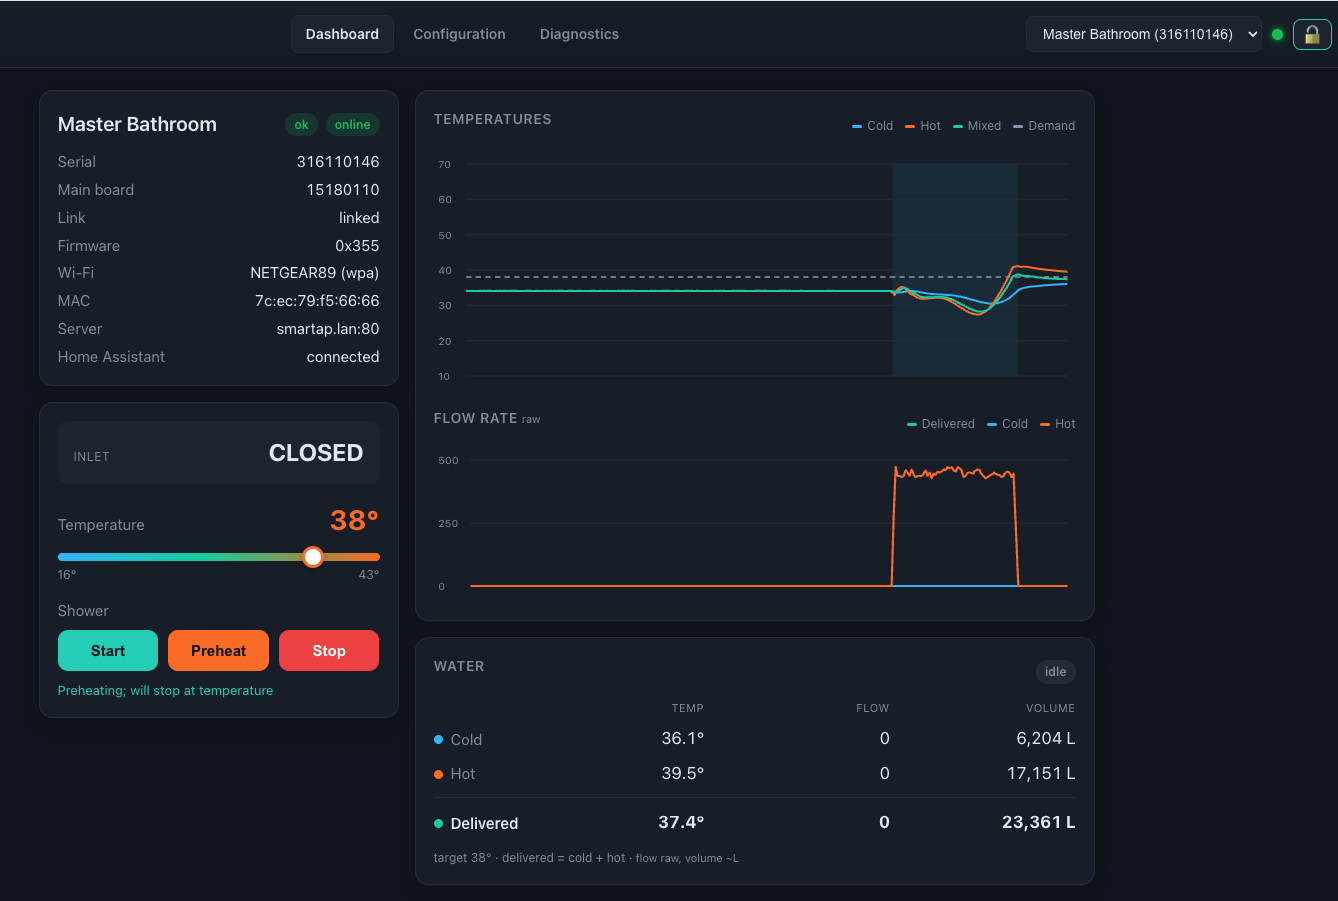
Task: Click the idle status badge in Water panel
Action: coord(1055,672)
